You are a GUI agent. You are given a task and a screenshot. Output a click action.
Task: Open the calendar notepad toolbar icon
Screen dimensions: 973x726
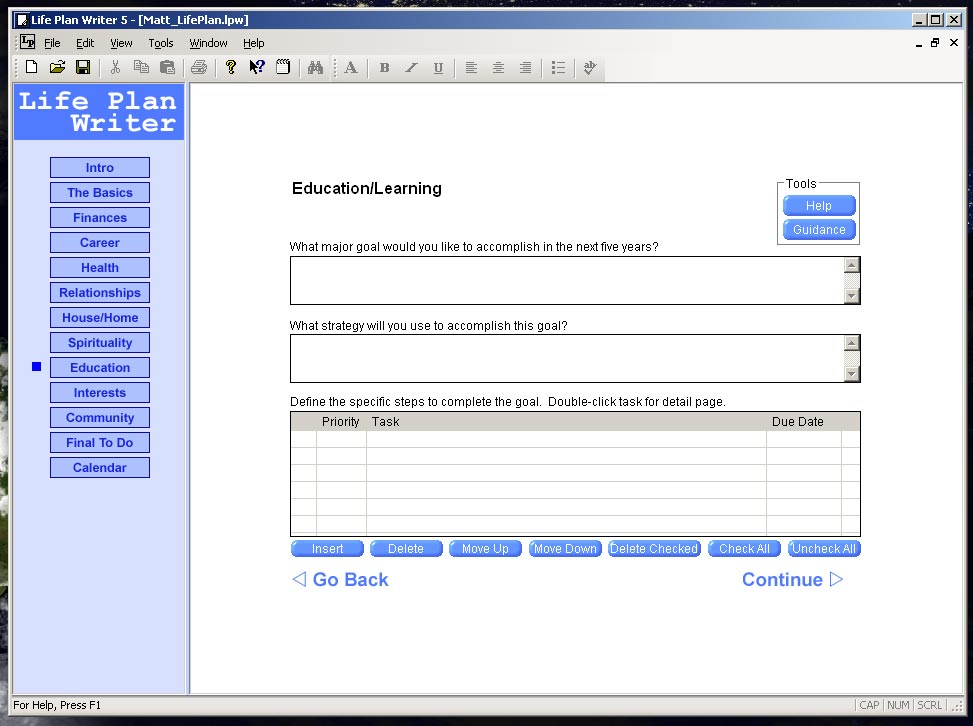coord(283,67)
